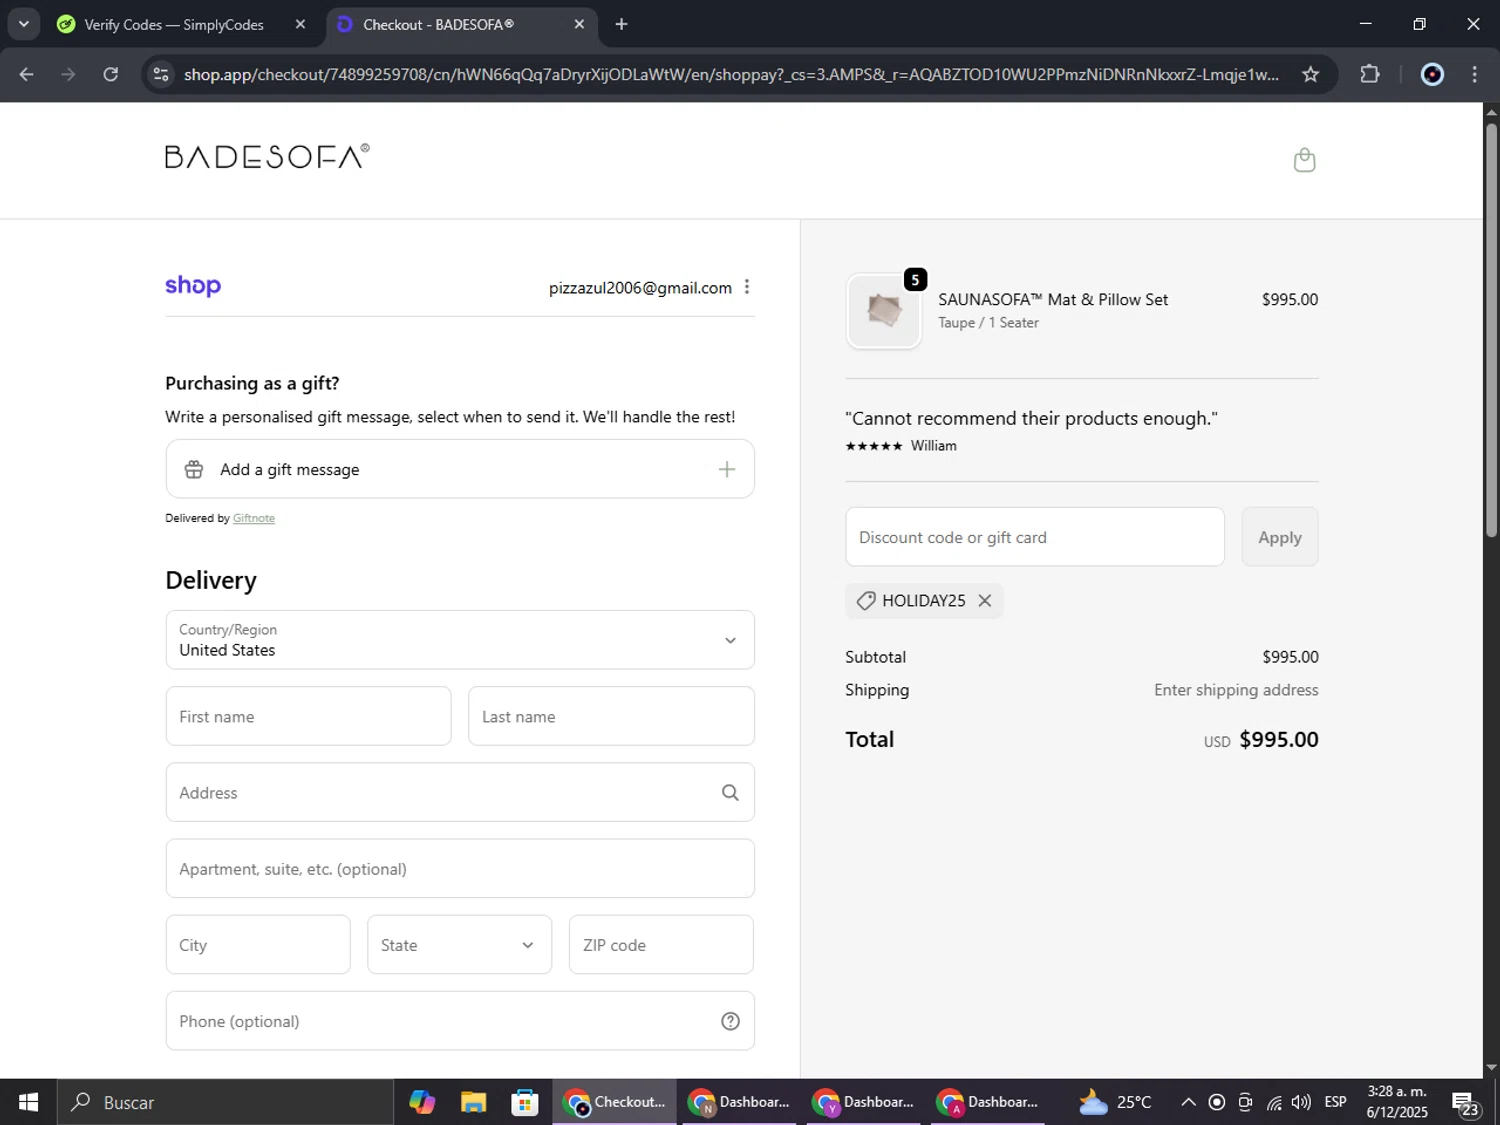The height and width of the screenshot is (1125, 1500).
Task: View site information icon in the address bar
Action: (x=162, y=74)
